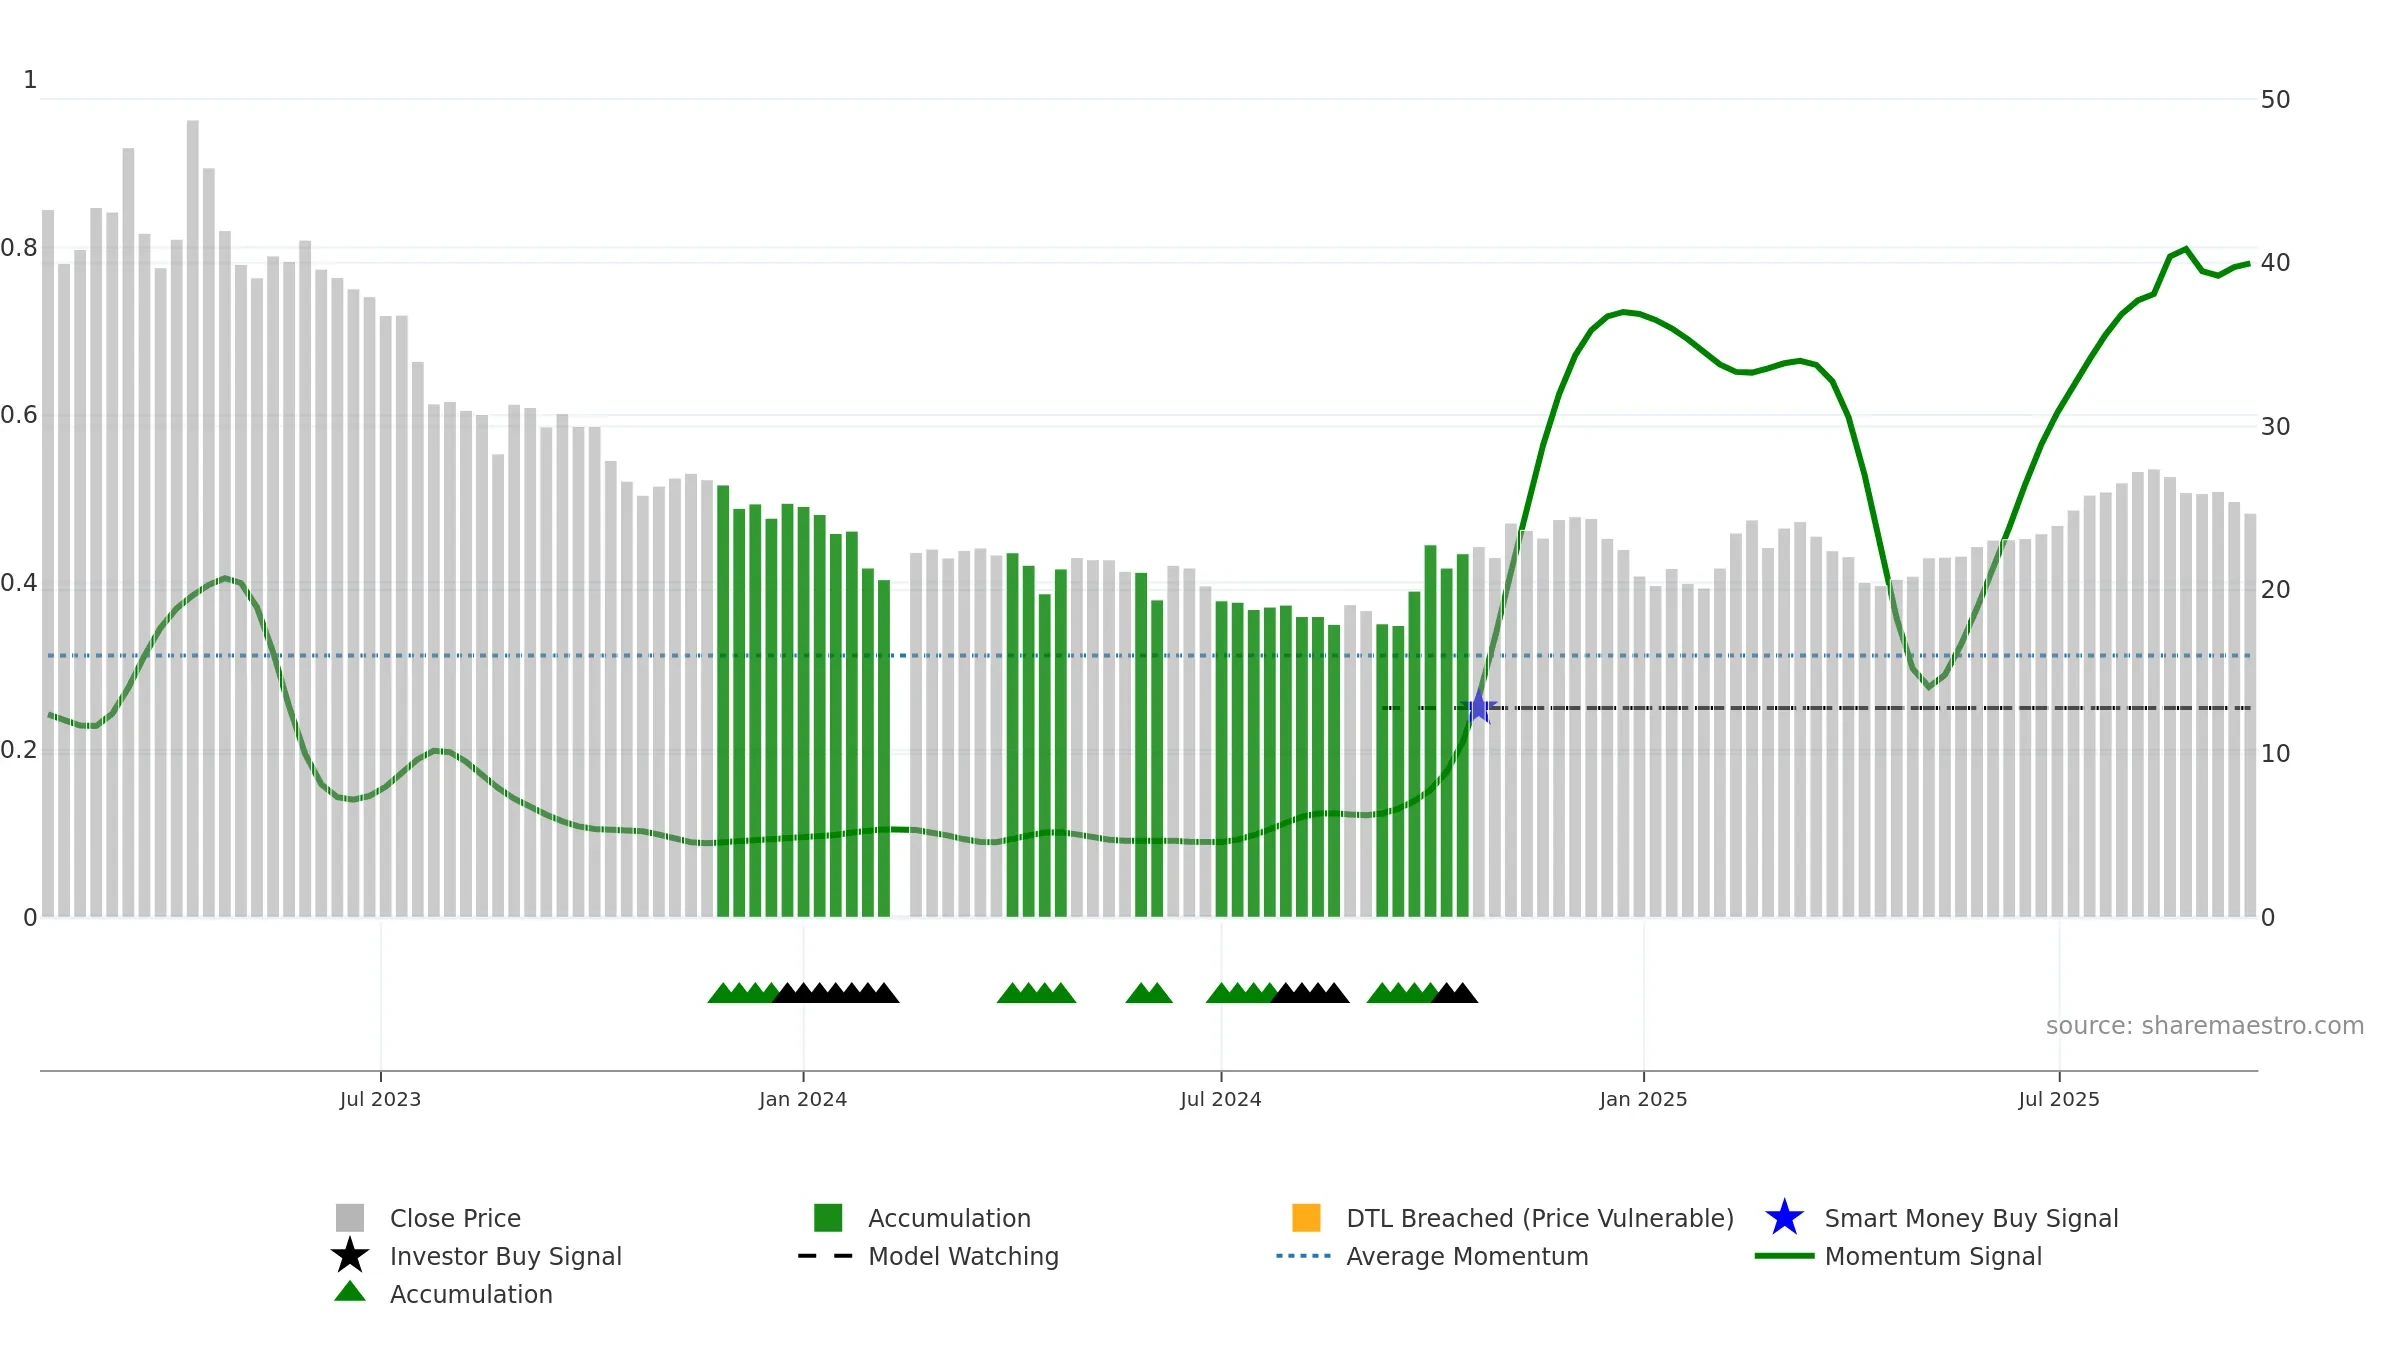Toggle the Investor Buy Signal legend label
Viewport: 2400px width, 1350px height.
click(x=506, y=1256)
